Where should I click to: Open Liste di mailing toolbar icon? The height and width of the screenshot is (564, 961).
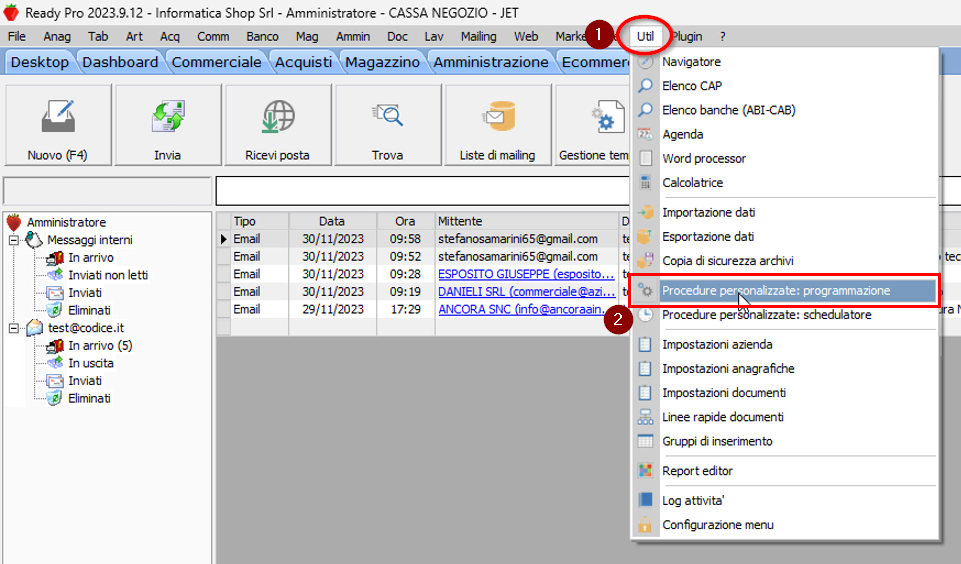point(498,116)
